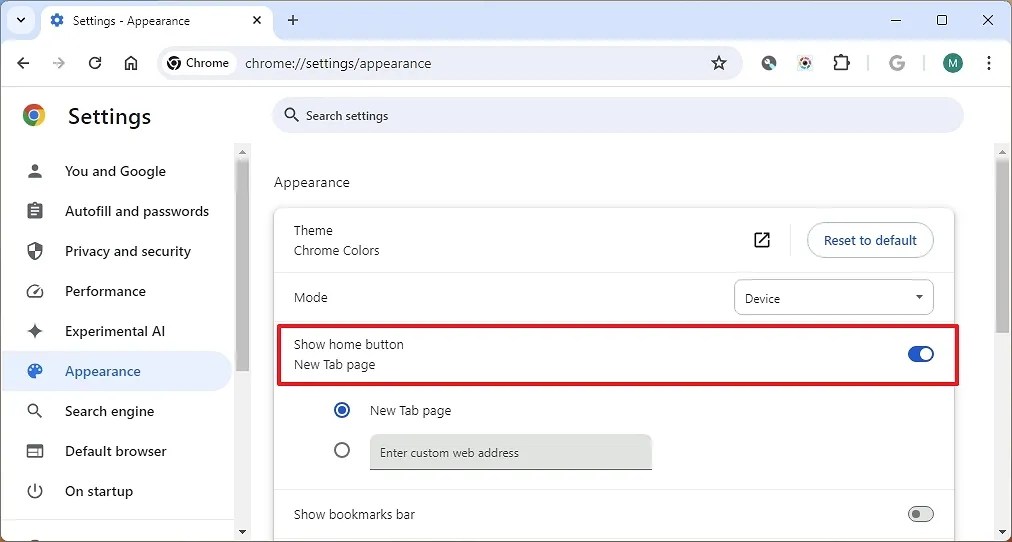
Task: Open Default browser settings
Action: [x=117, y=452]
